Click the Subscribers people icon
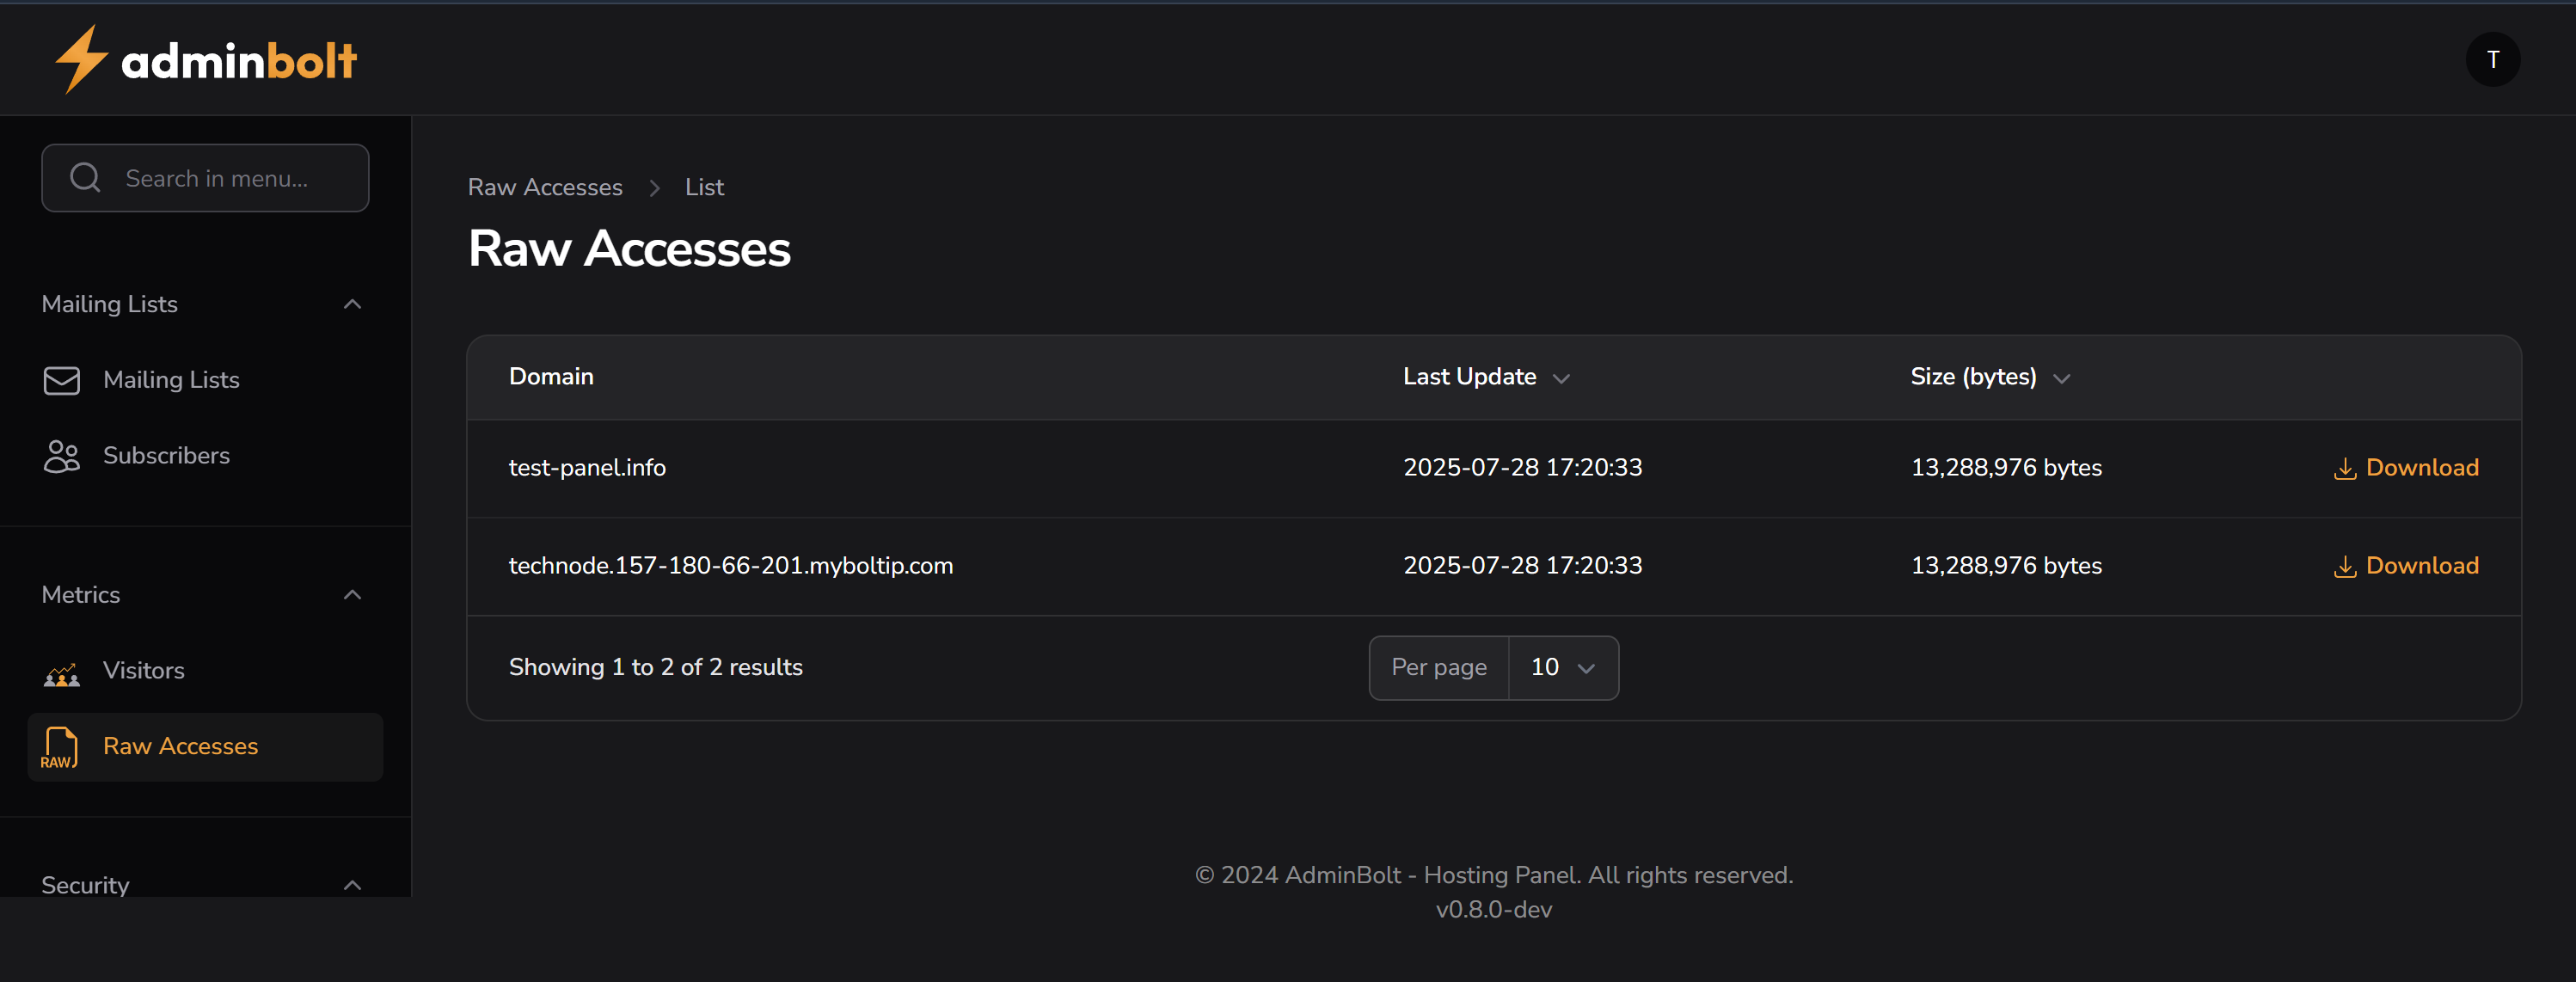The width and height of the screenshot is (2576, 982). pos(61,456)
